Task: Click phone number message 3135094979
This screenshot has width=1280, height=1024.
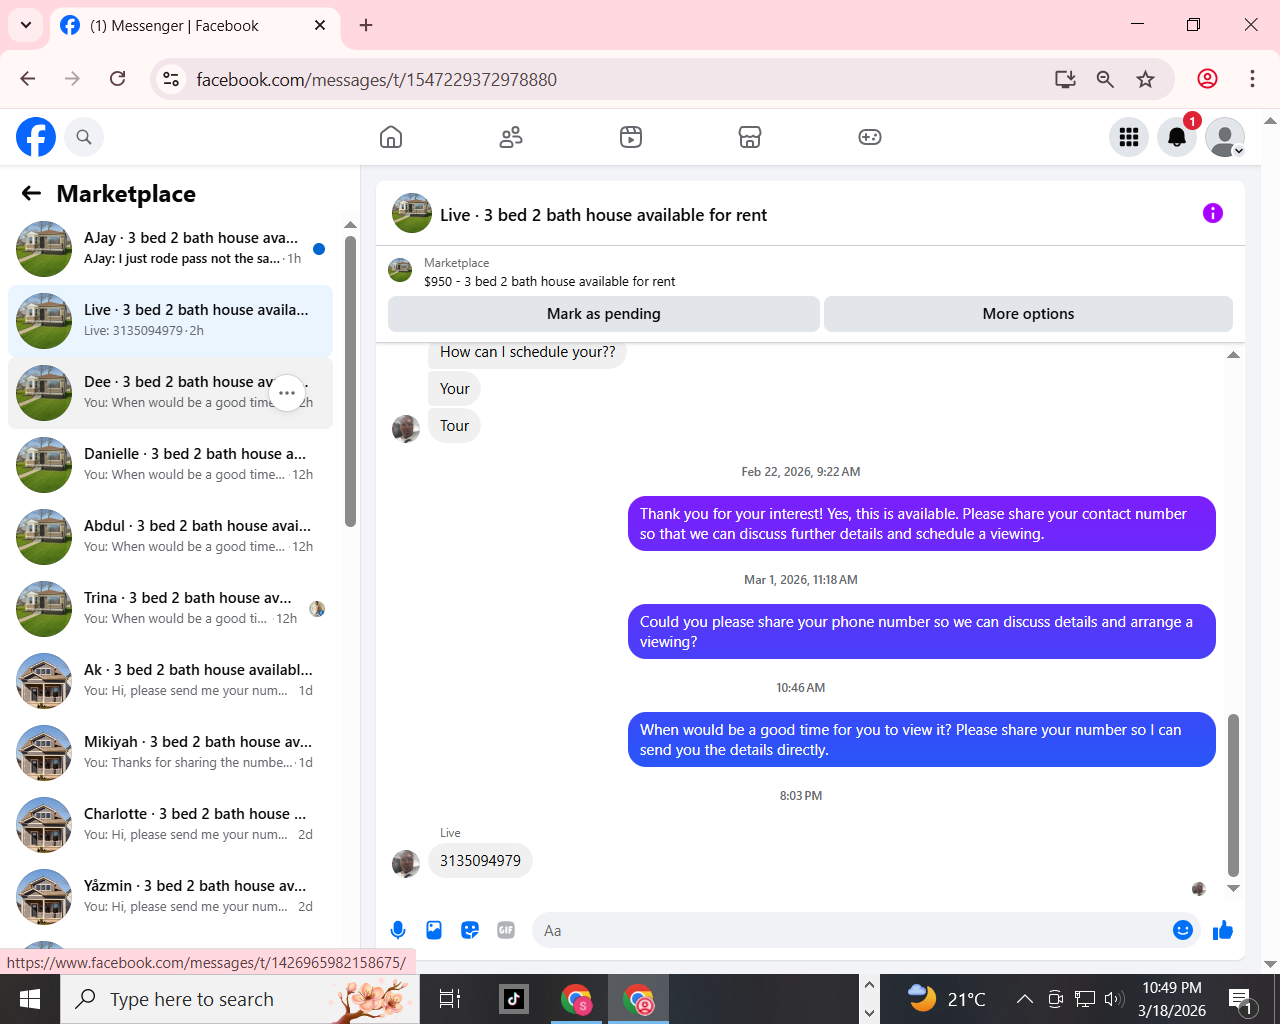Action: pyautogui.click(x=480, y=861)
